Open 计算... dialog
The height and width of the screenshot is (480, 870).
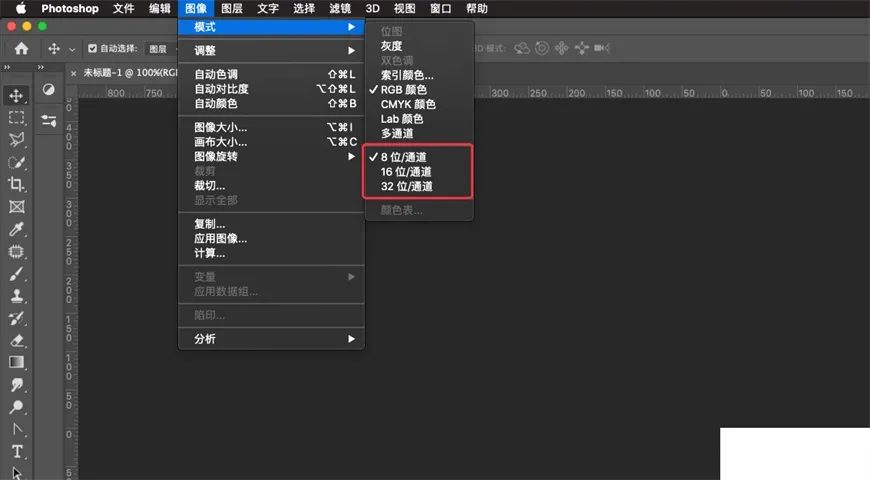271,253
